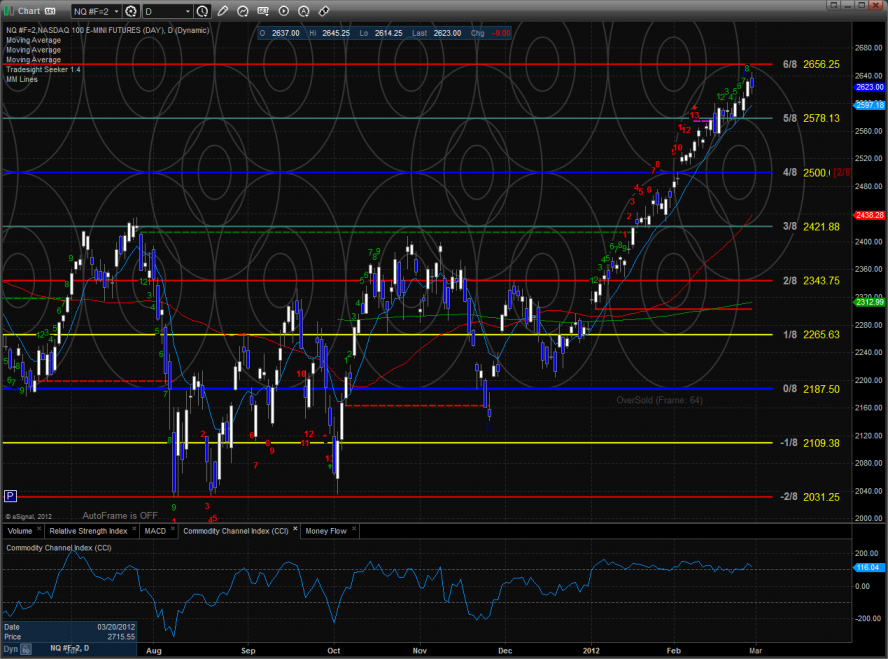Click the blue P marker on chart
Viewport: 888px width, 659px height.
pos(10,495)
